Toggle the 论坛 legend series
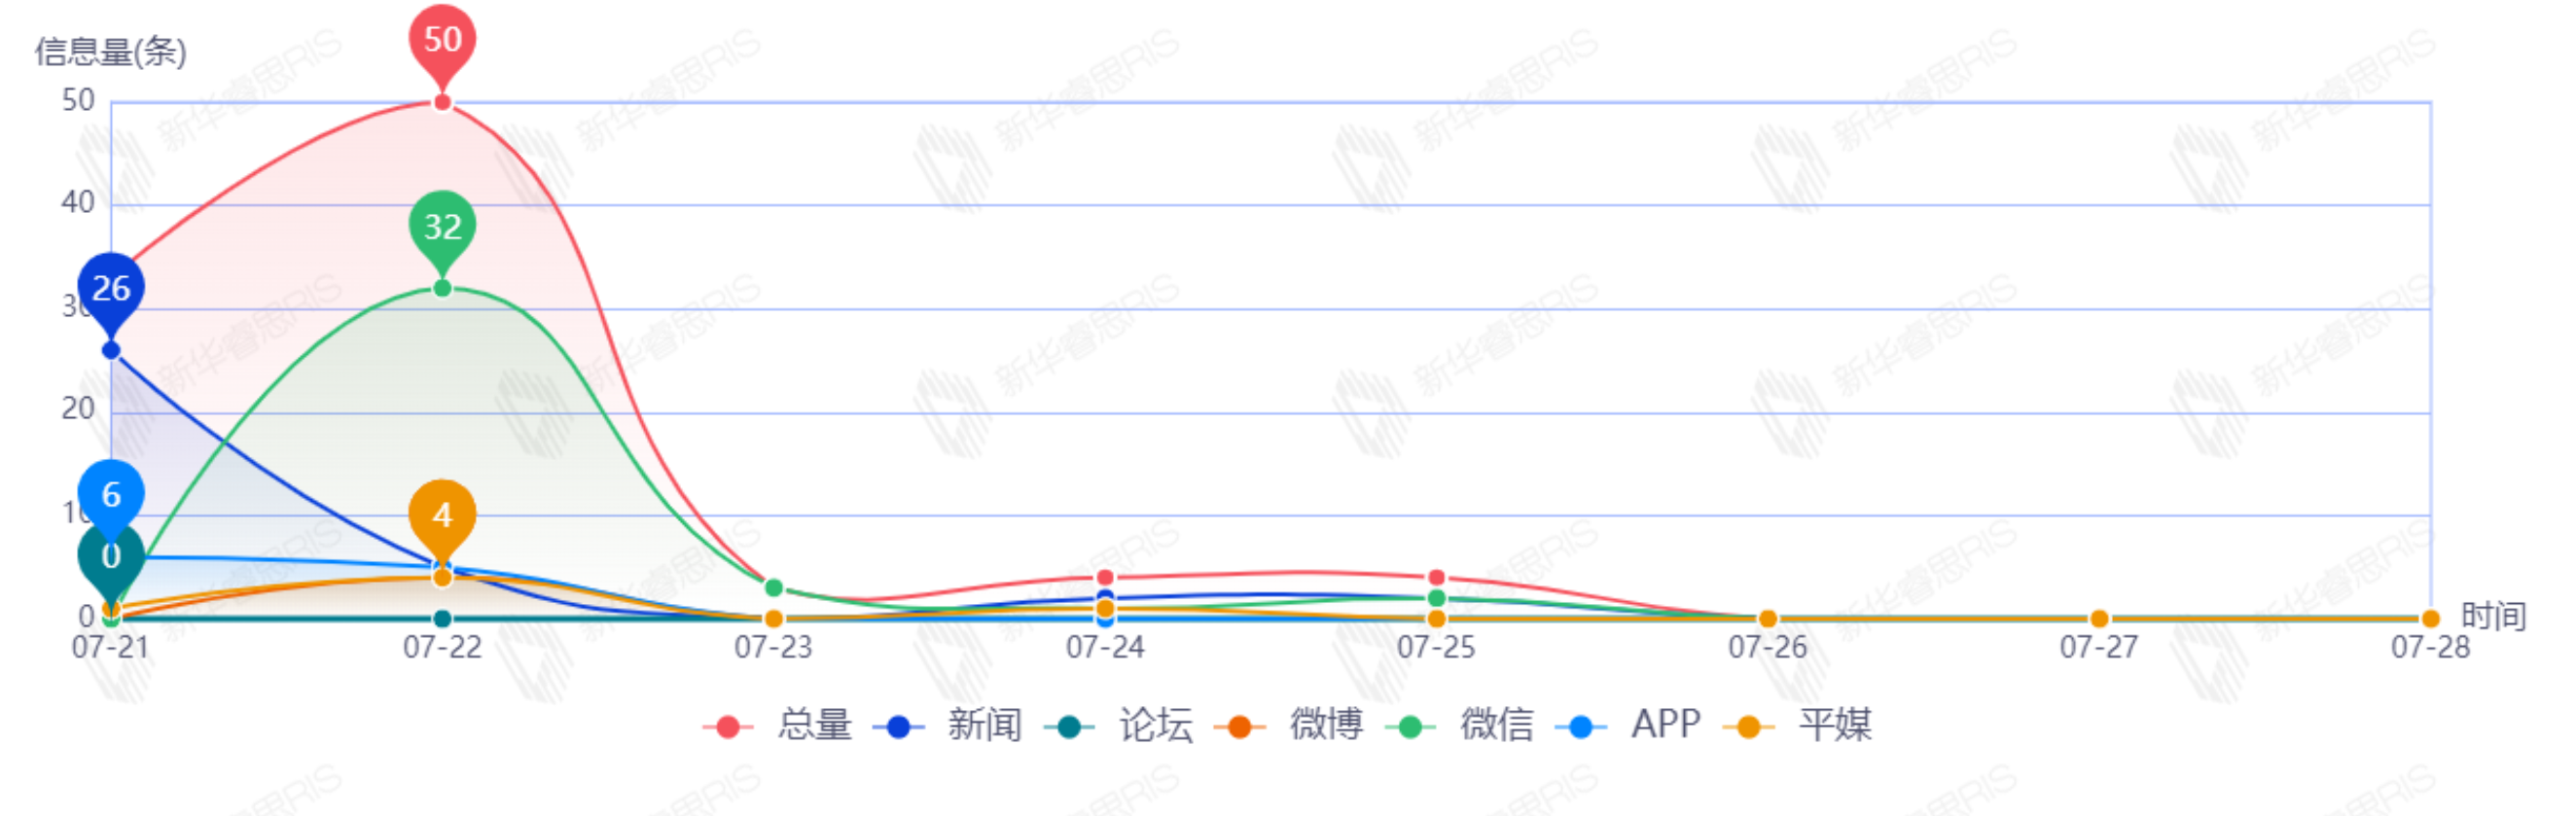Viewport: 2576px width, 816px height. click(1118, 725)
